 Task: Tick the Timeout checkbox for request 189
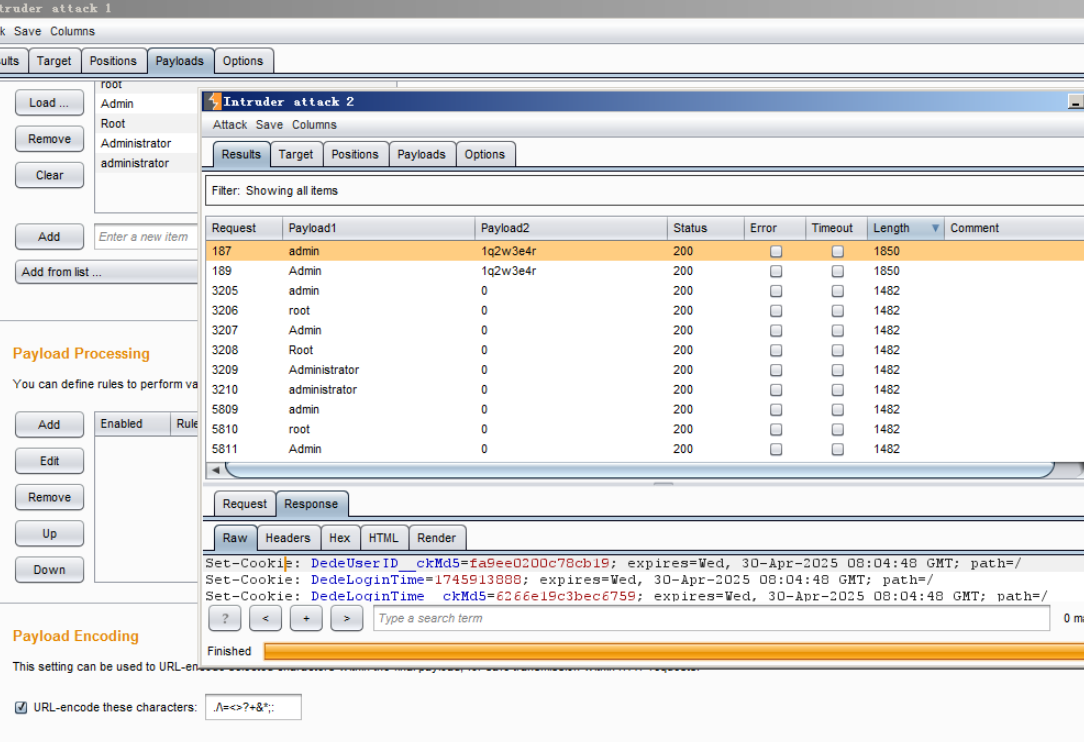pos(838,271)
